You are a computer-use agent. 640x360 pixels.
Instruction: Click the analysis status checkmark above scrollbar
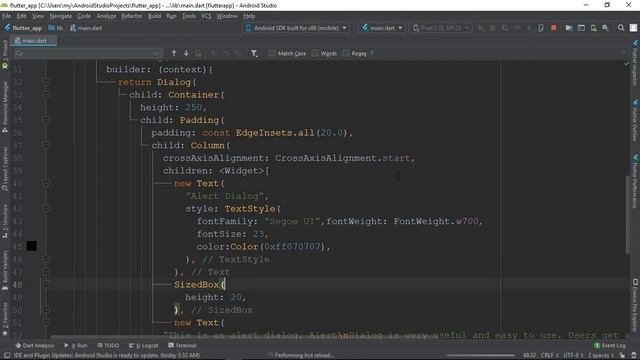tap(627, 63)
